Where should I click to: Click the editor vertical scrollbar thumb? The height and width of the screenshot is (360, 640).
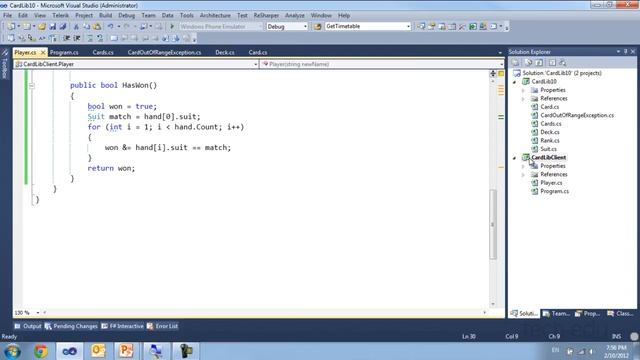[x=493, y=224]
